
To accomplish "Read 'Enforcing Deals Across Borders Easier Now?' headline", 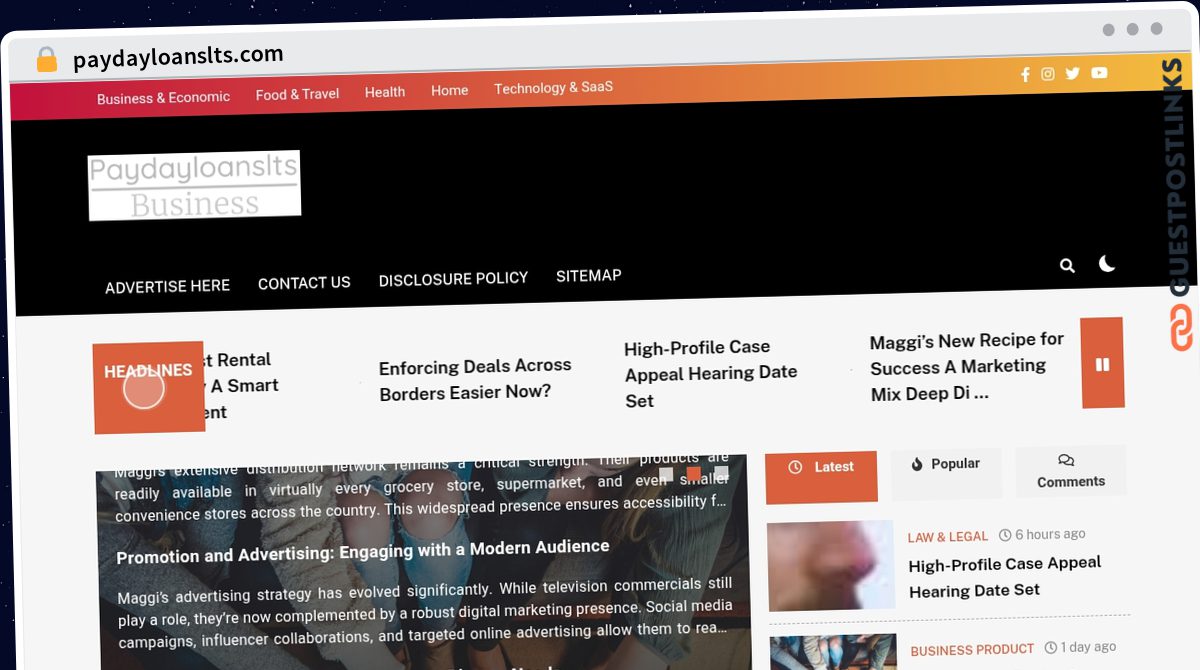I will [476, 379].
